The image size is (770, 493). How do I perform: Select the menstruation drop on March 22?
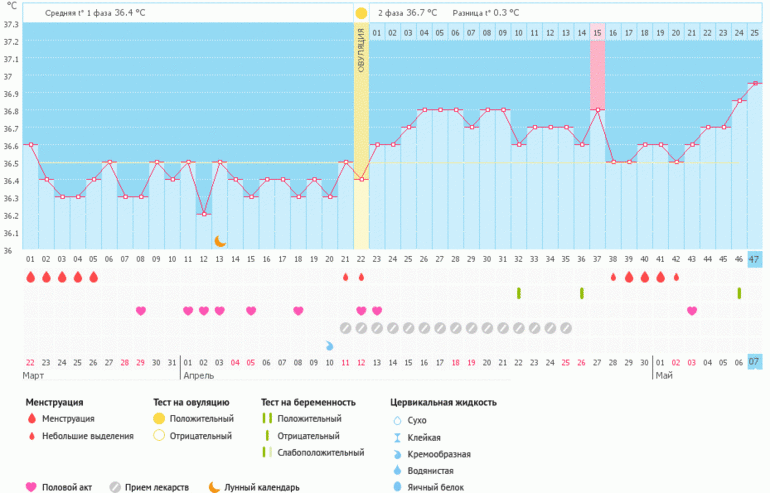[30, 277]
